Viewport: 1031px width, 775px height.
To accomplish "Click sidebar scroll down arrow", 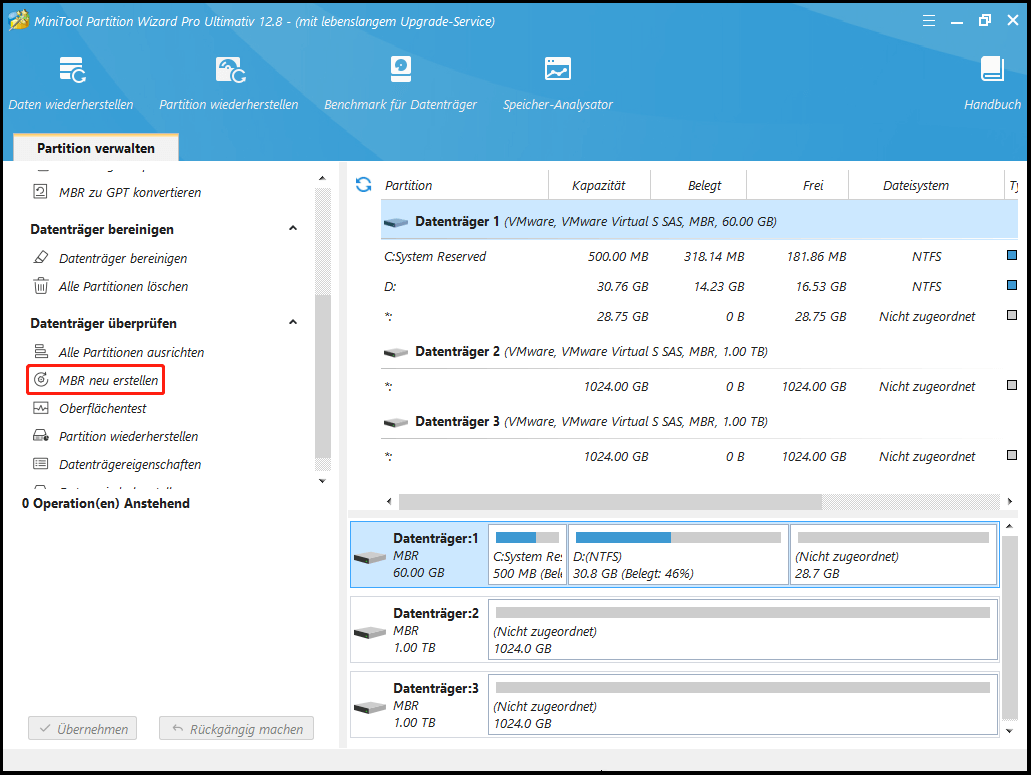I will click(322, 481).
